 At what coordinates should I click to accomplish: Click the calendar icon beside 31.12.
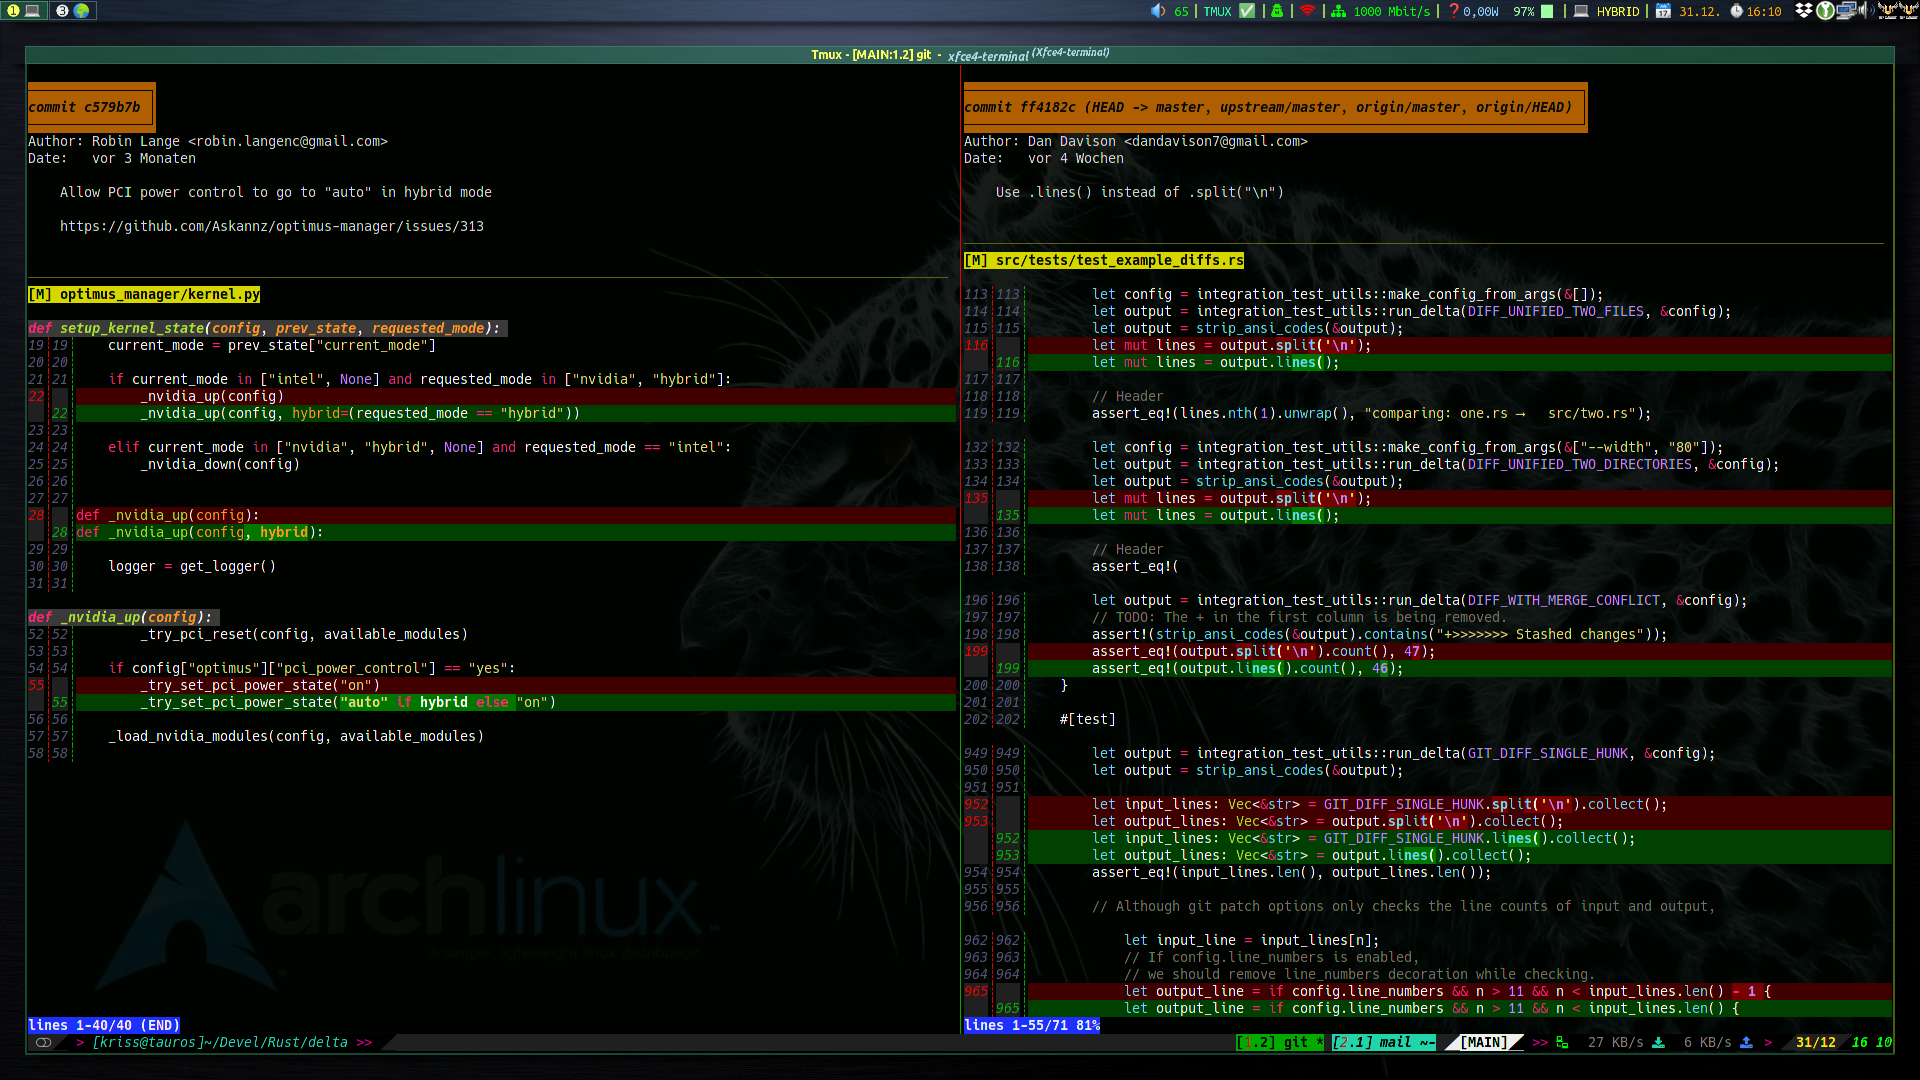pyautogui.click(x=1663, y=11)
